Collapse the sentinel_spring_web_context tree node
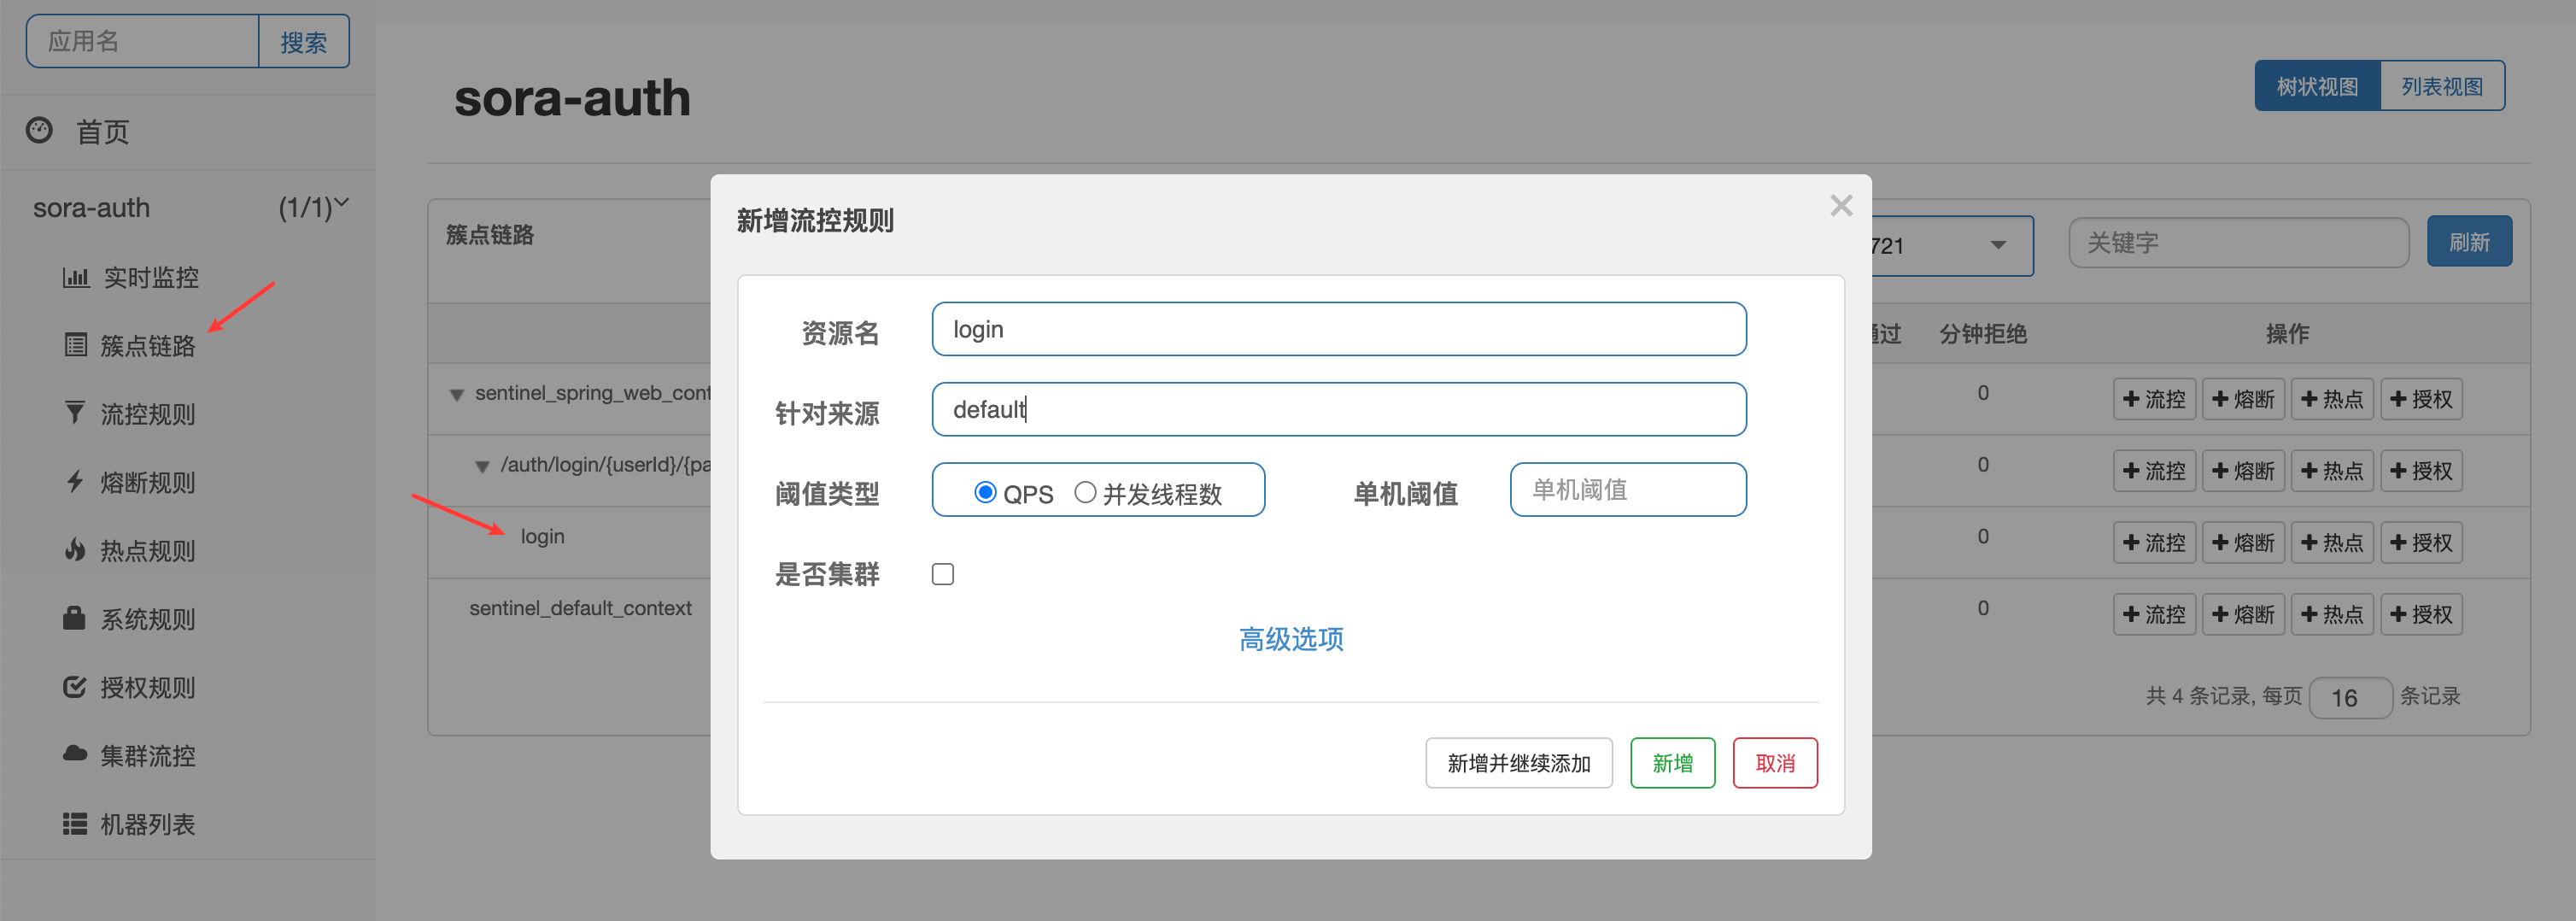Image resolution: width=2576 pixels, height=921 pixels. pyautogui.click(x=457, y=395)
